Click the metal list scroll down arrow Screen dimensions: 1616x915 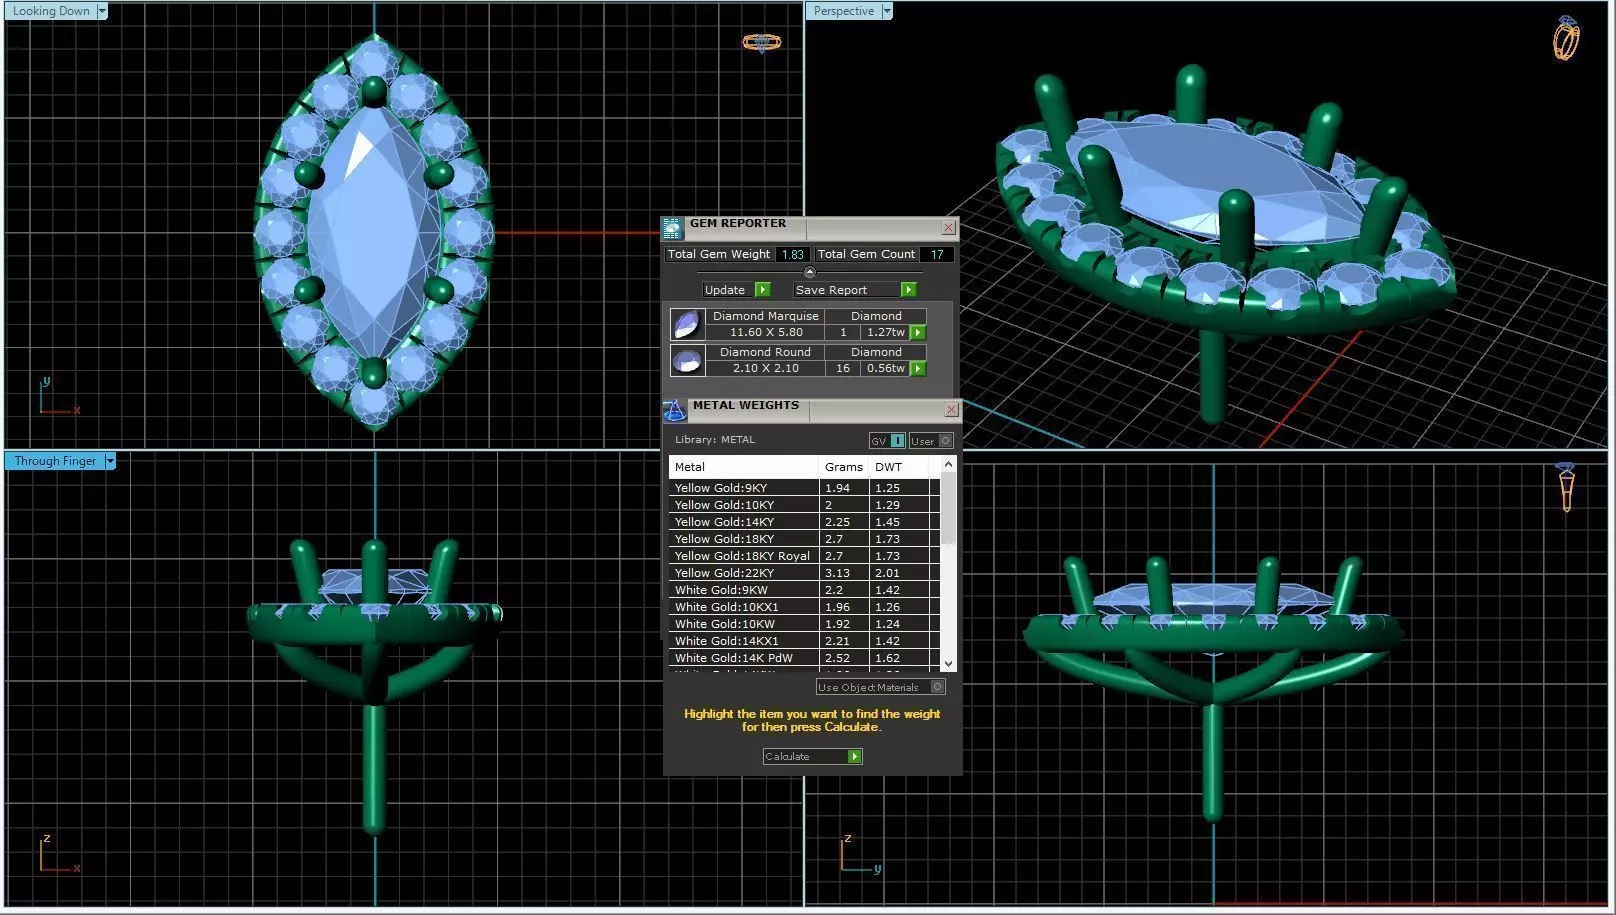click(948, 663)
